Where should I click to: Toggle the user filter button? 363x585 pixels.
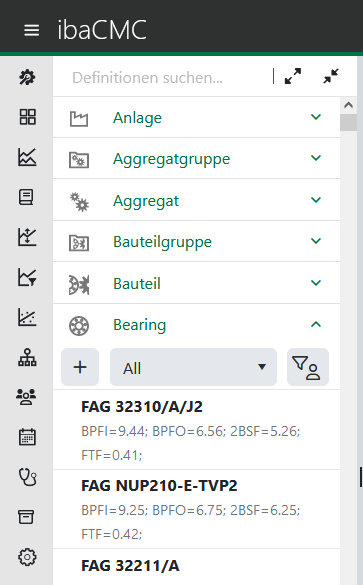308,367
